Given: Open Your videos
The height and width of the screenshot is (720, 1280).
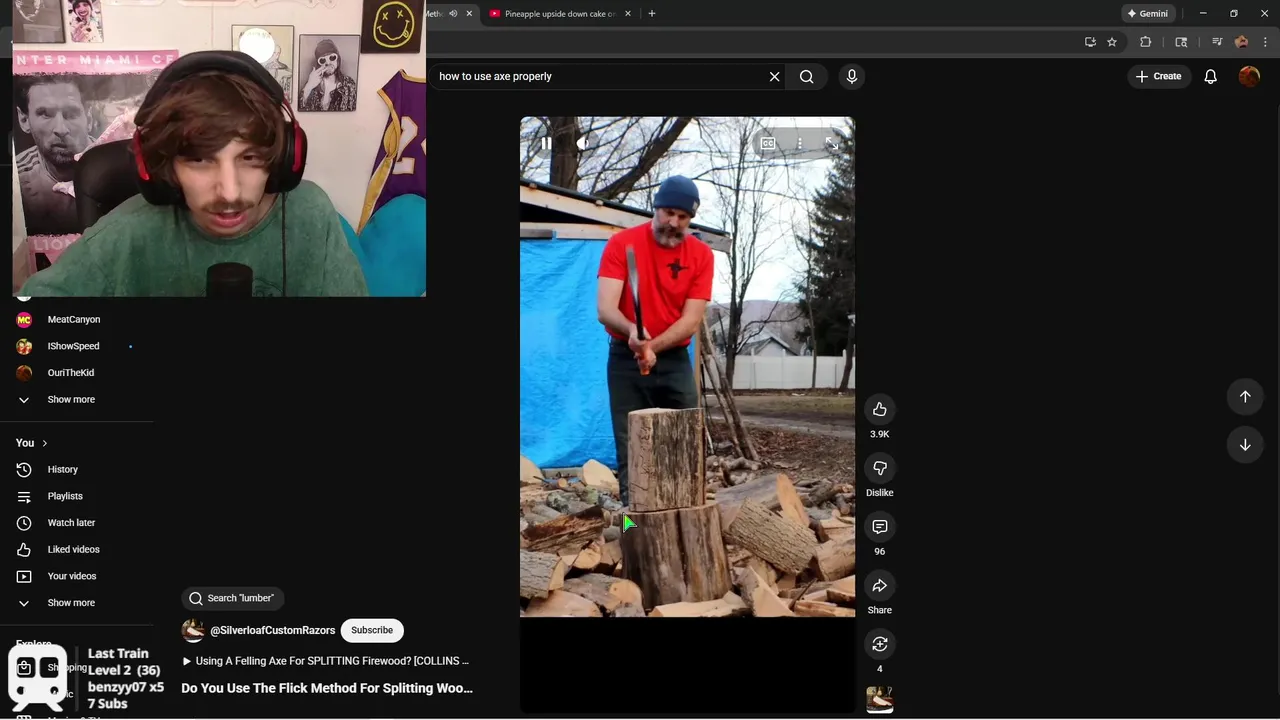Looking at the screenshot, I should point(72,576).
